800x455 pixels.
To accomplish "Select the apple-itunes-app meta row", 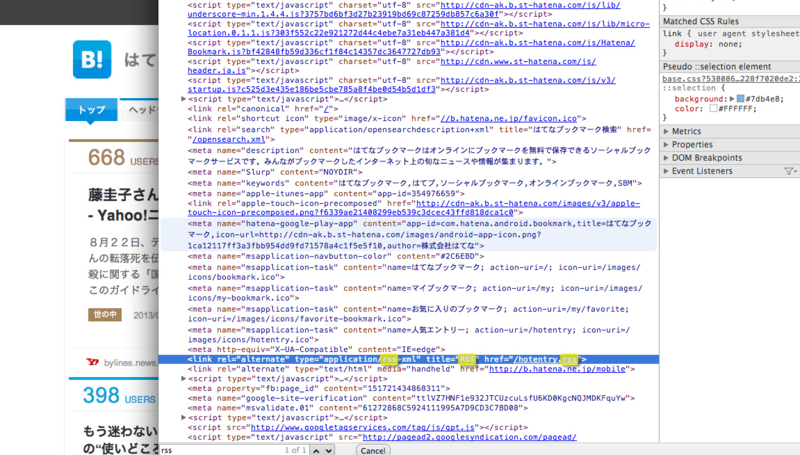I will click(x=326, y=193).
